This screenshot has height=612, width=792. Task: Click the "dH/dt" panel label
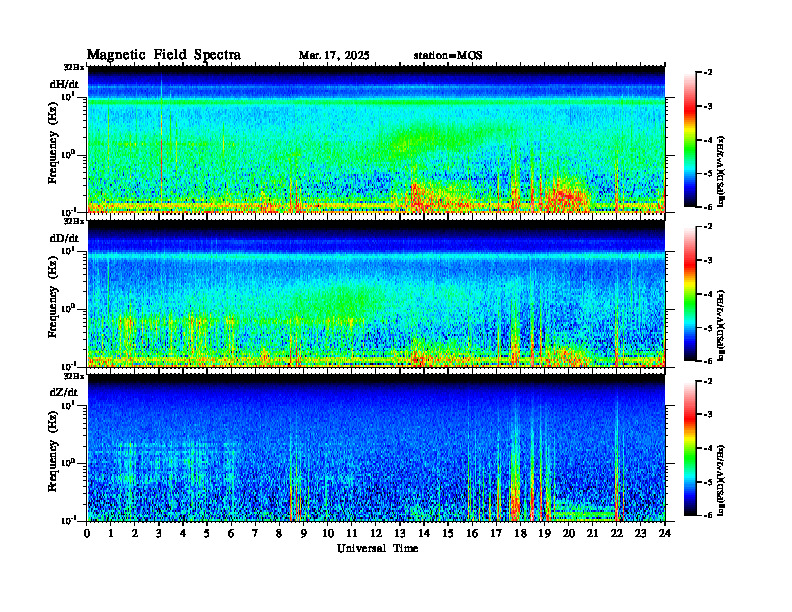pyautogui.click(x=64, y=84)
